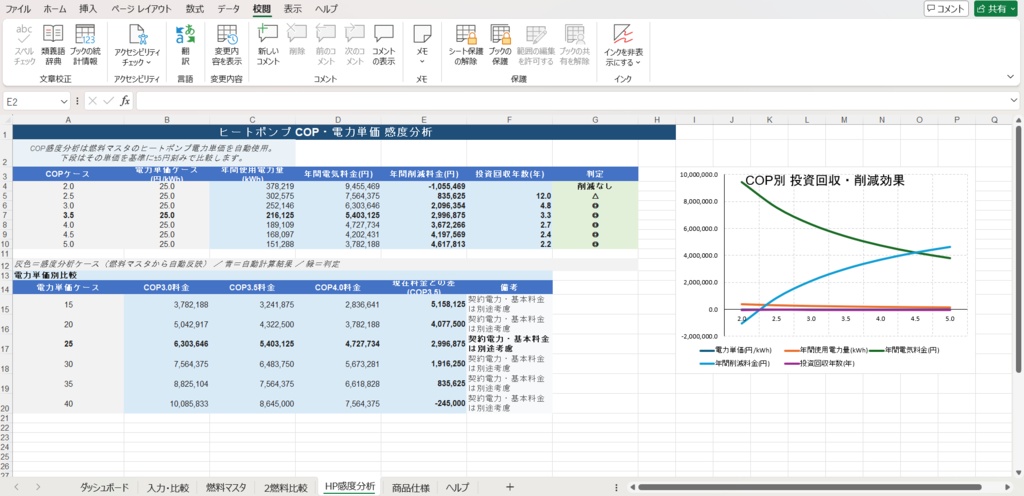Switch to the 挿入 ribbon tab
Image resolution: width=1024 pixels, height=496 pixels.
pyautogui.click(x=88, y=9)
